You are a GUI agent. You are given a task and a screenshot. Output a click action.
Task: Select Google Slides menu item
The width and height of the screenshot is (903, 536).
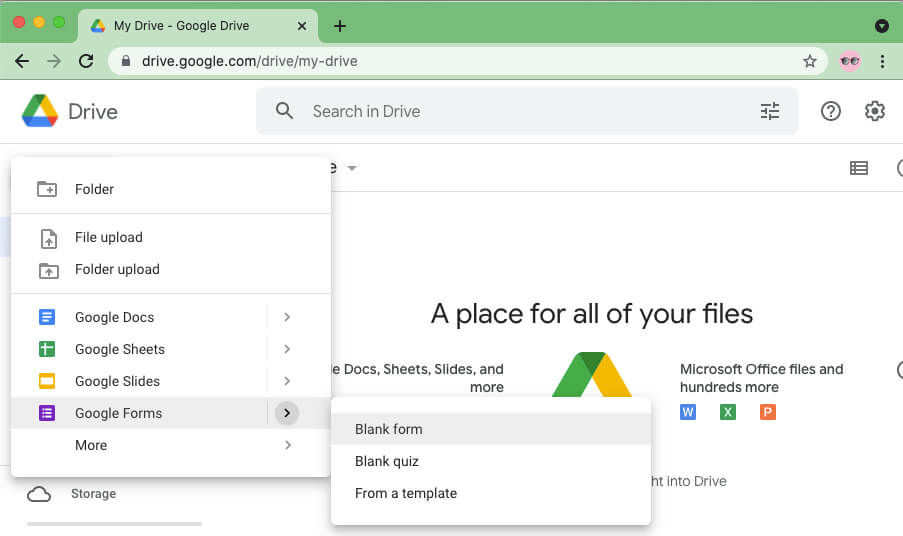[170, 381]
